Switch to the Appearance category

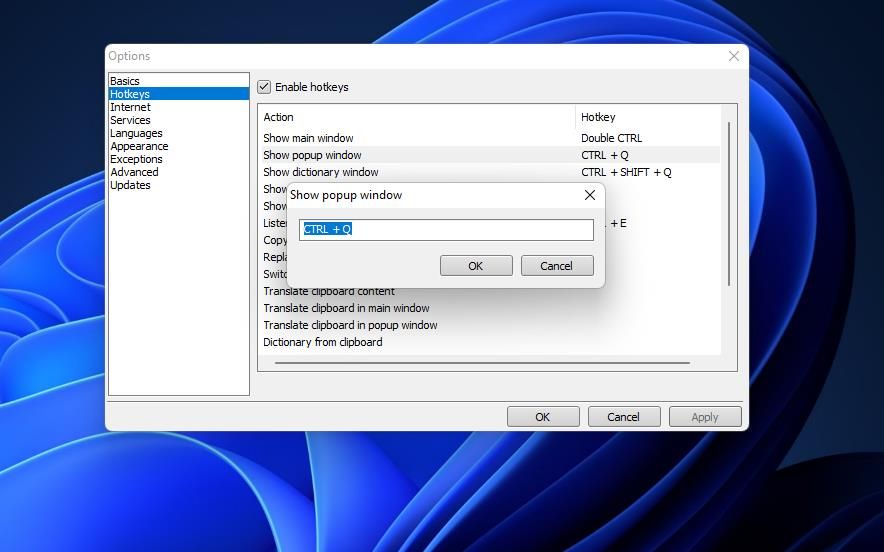(x=139, y=146)
